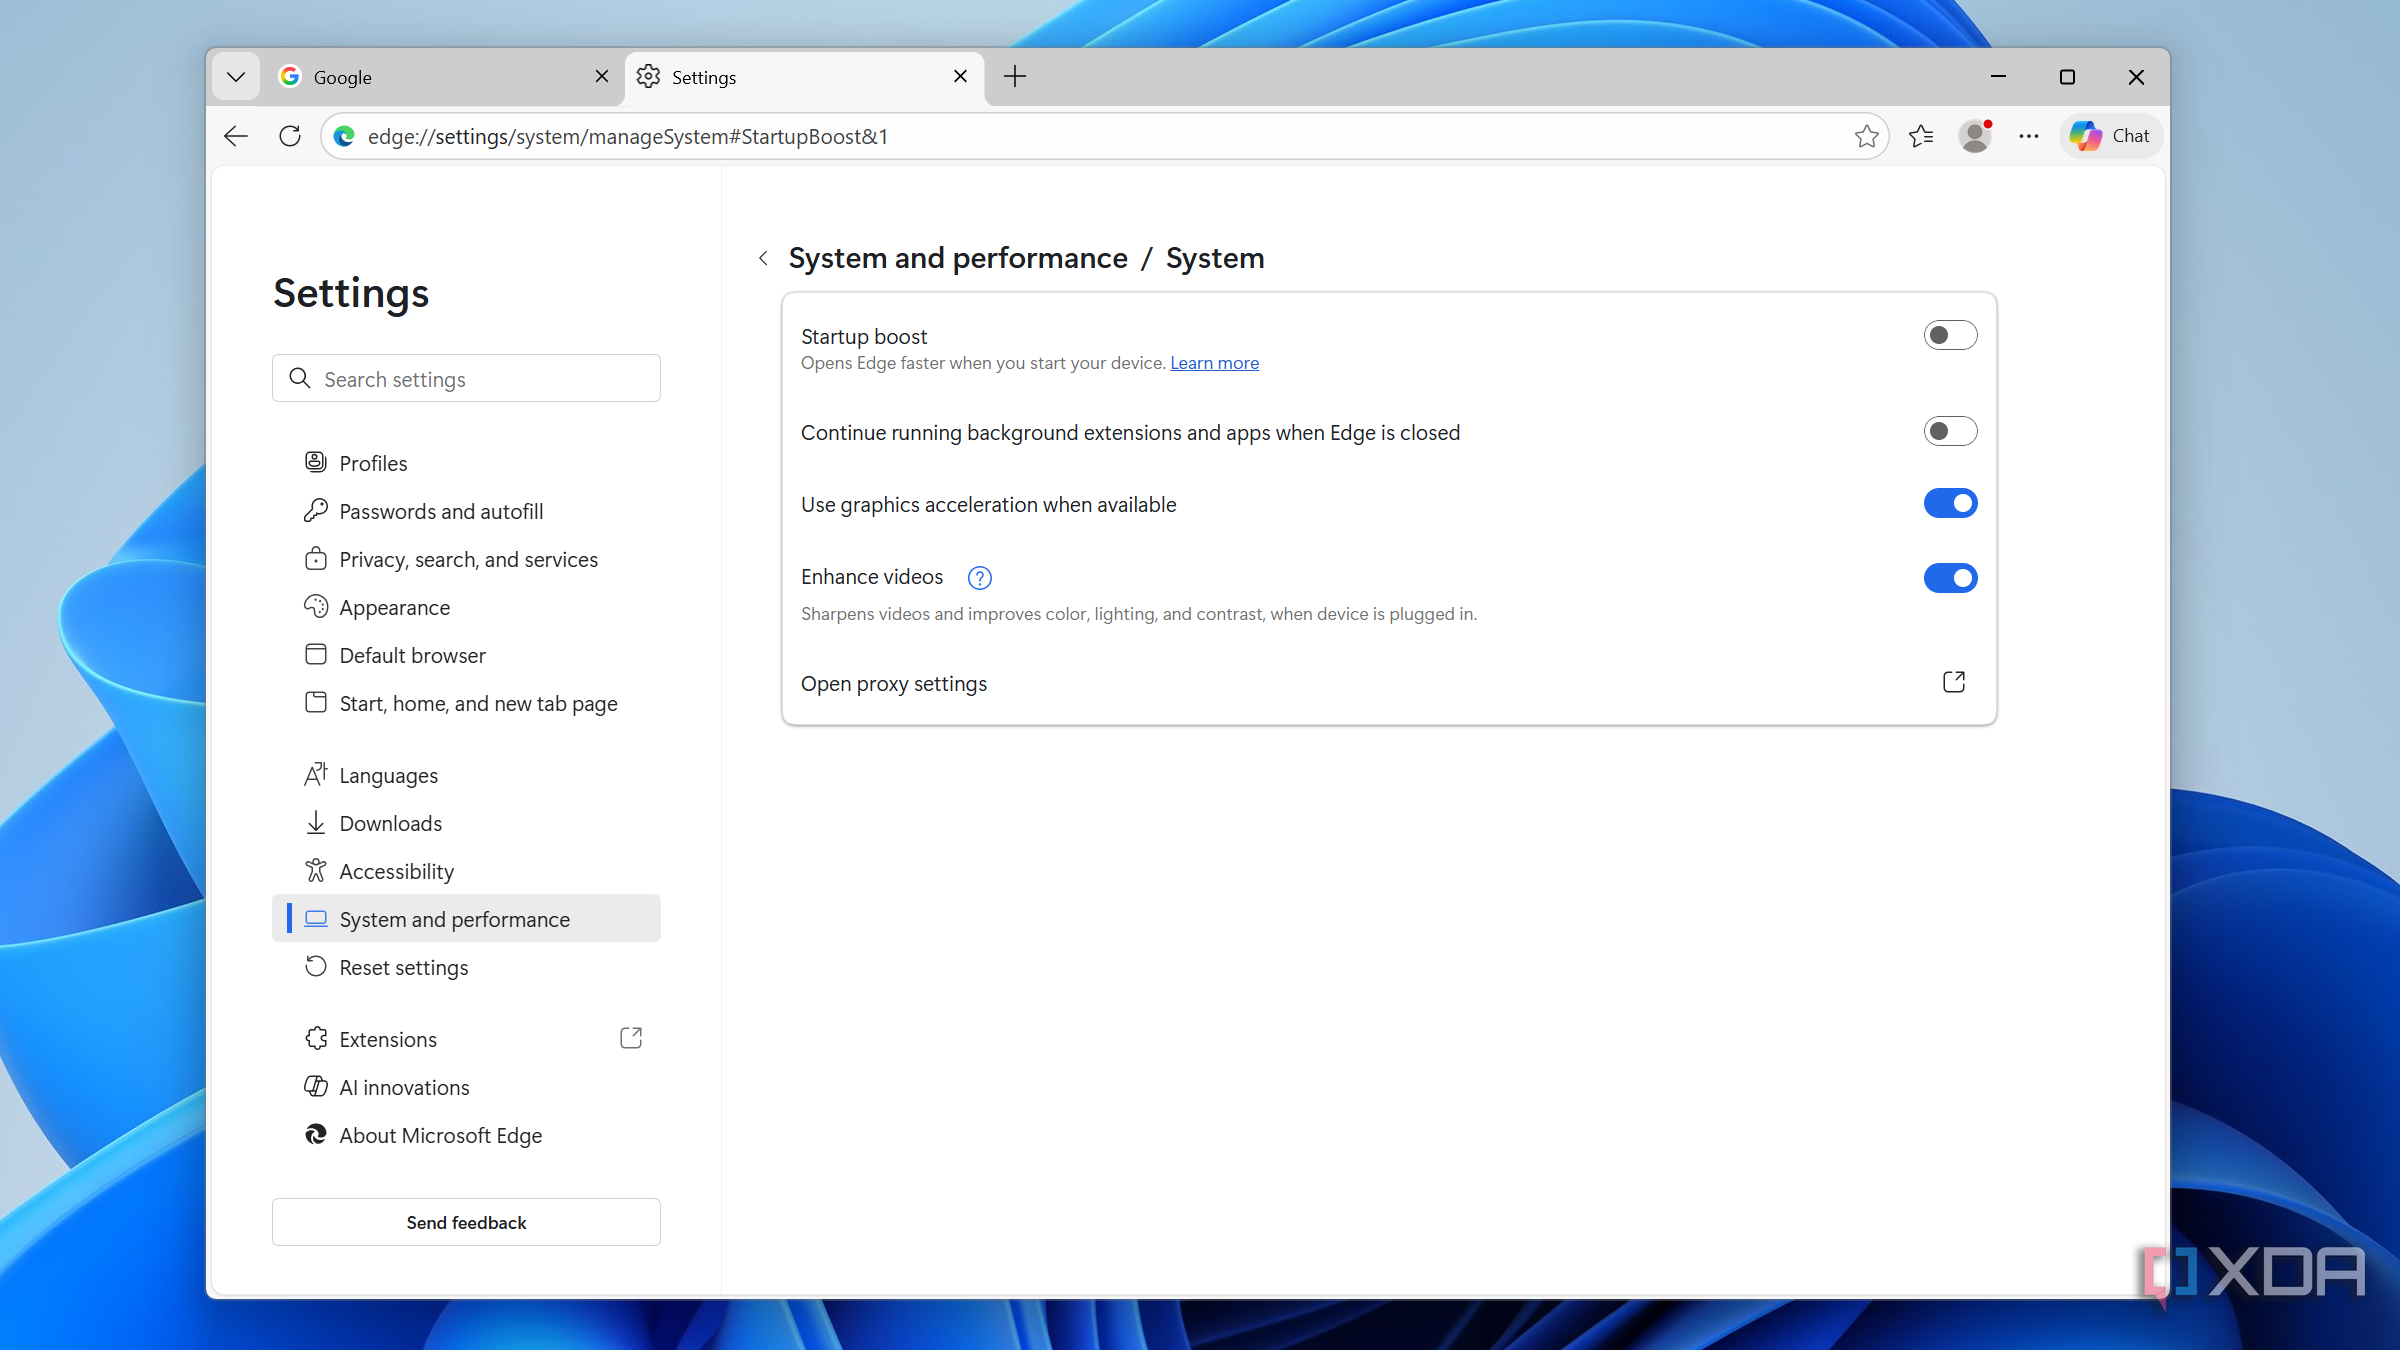The height and width of the screenshot is (1350, 2400).
Task: Click the Send feedback button
Action: (x=466, y=1222)
